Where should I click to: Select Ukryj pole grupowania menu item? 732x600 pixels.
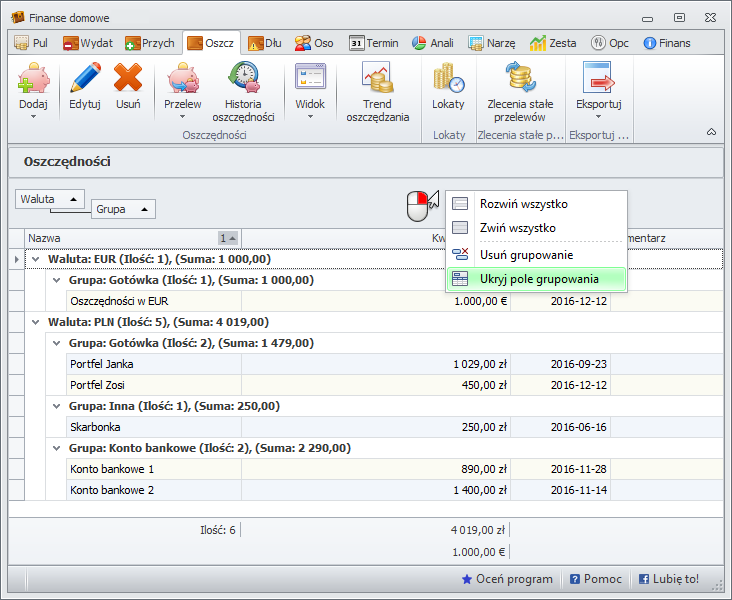(x=538, y=279)
